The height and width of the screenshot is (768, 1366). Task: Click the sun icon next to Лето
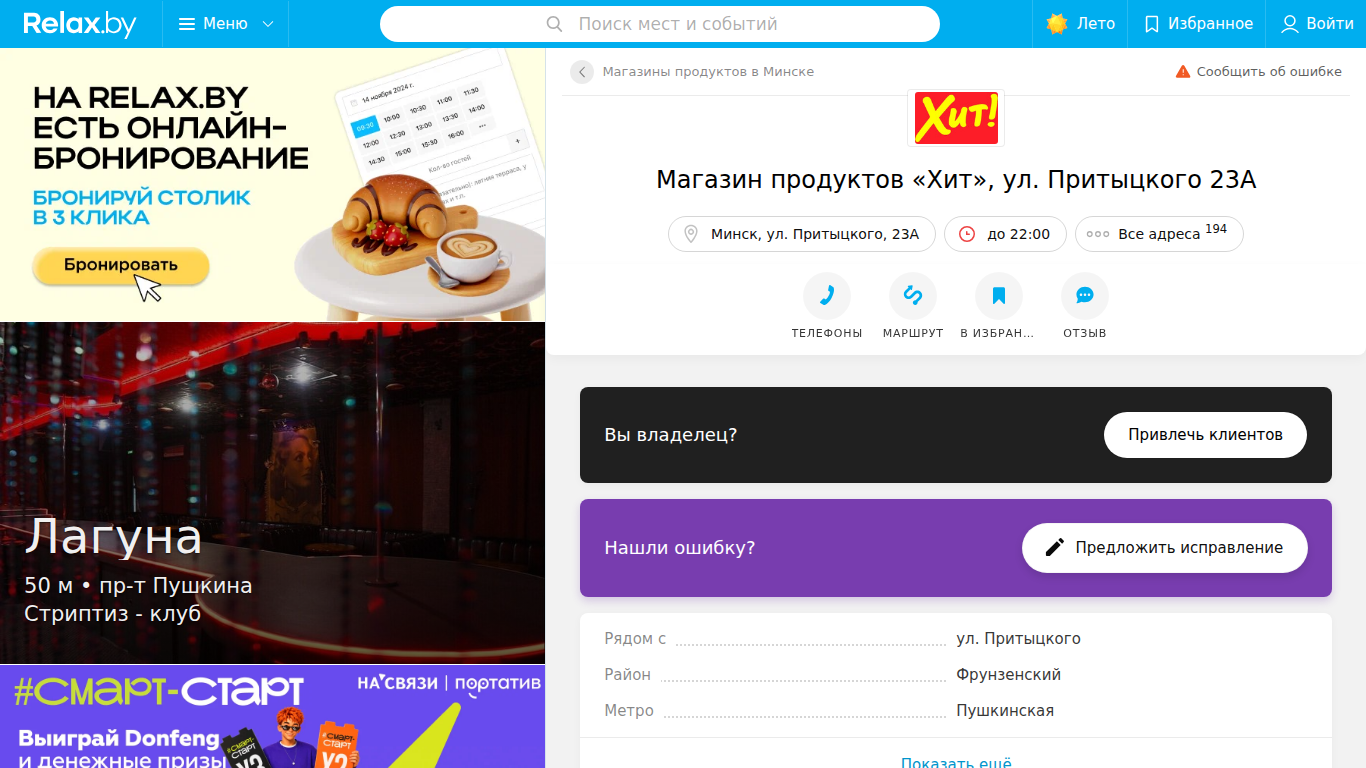tap(1057, 24)
